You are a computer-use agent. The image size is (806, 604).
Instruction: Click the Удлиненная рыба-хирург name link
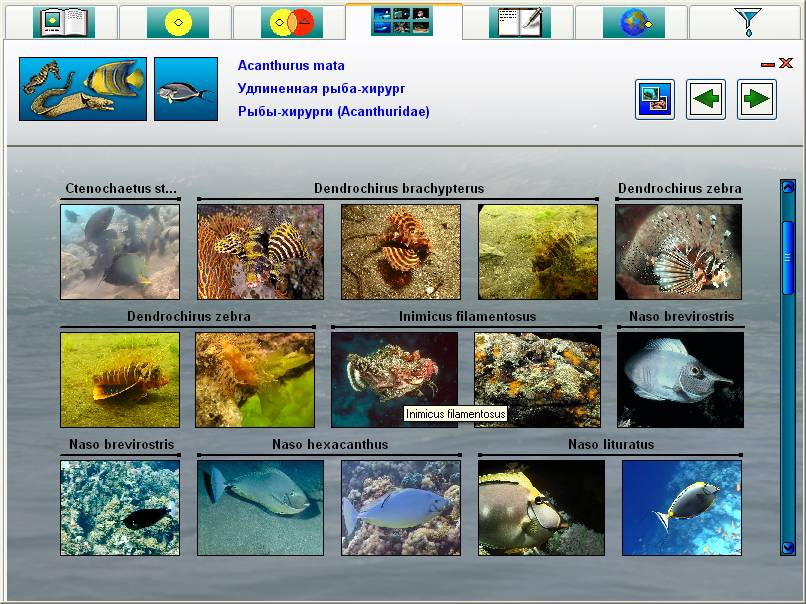point(321,88)
